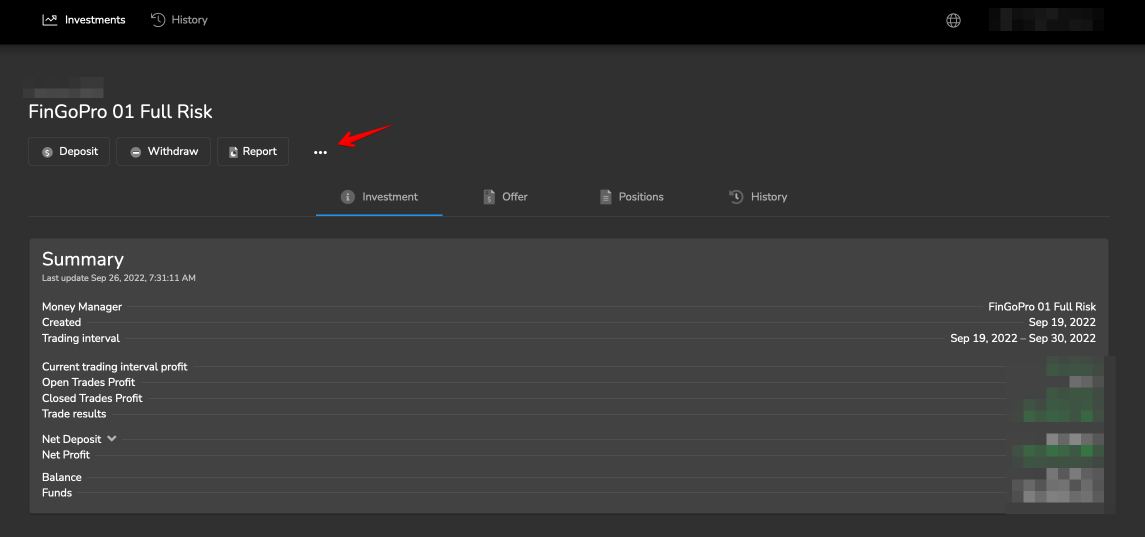Click the Last update timestamp text
1145x537 pixels.
pos(118,278)
